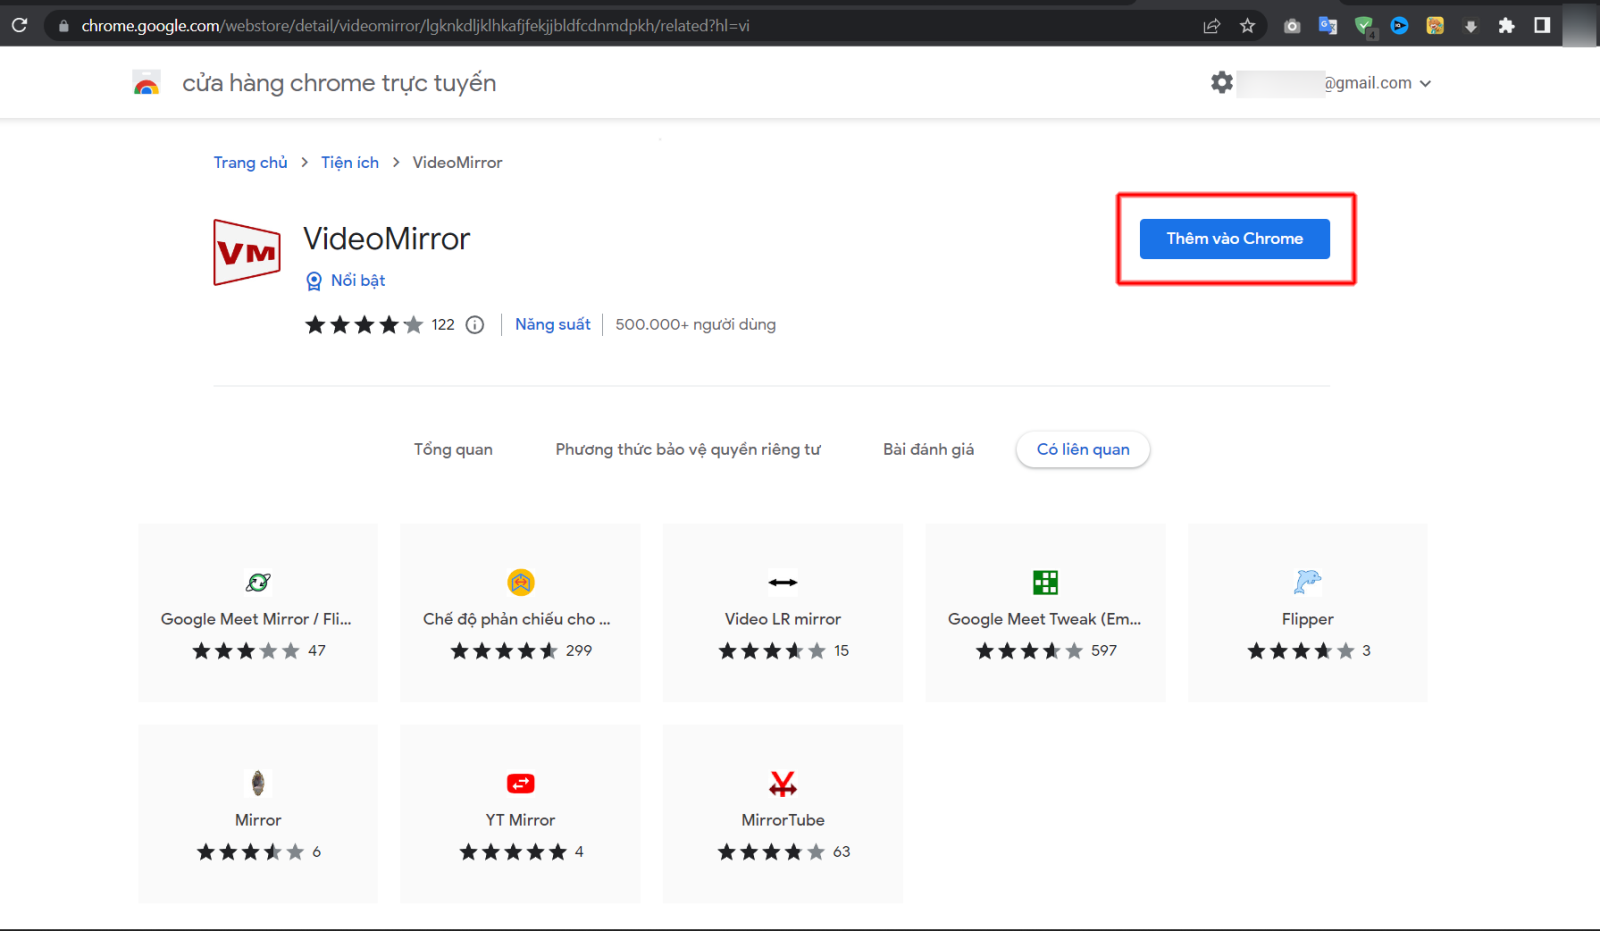Open the download arrow extension icon
1600x931 pixels.
1471,26
